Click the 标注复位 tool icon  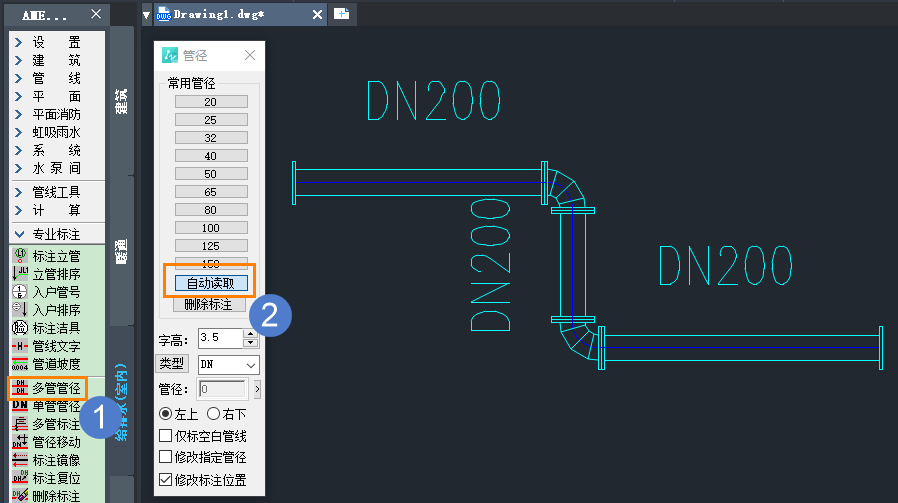click(x=19, y=478)
